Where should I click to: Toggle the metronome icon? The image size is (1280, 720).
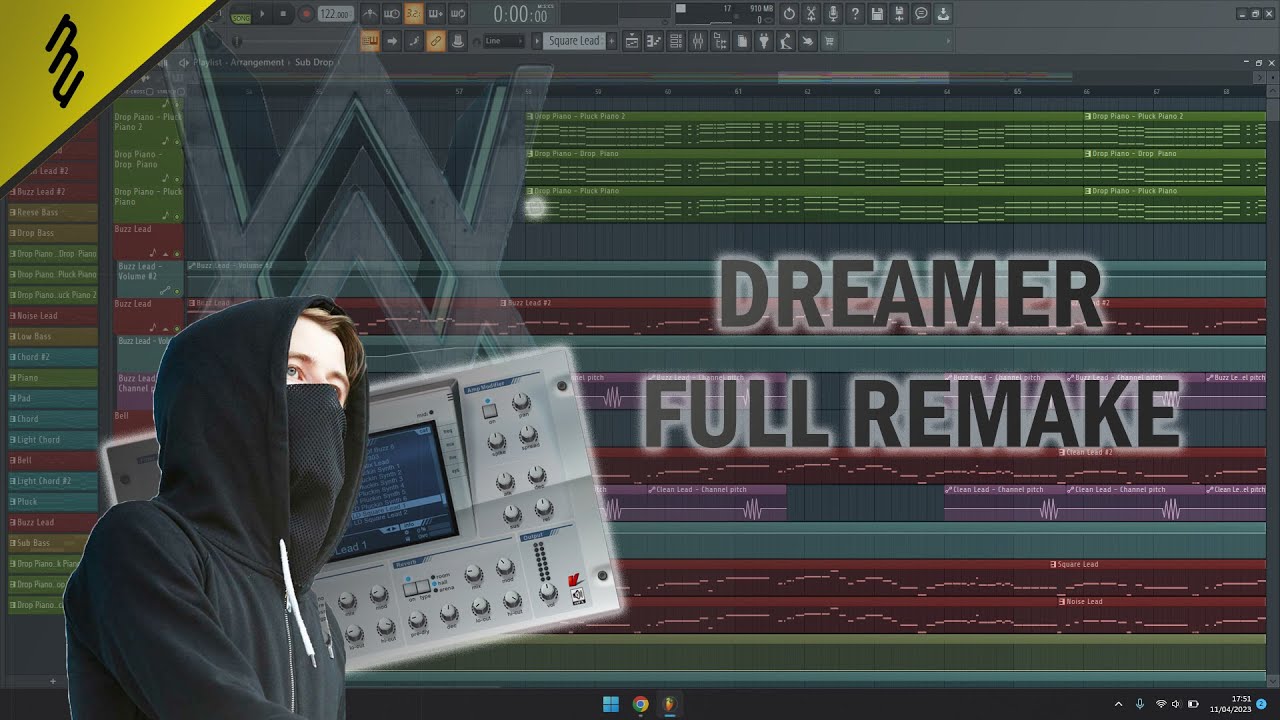[370, 14]
